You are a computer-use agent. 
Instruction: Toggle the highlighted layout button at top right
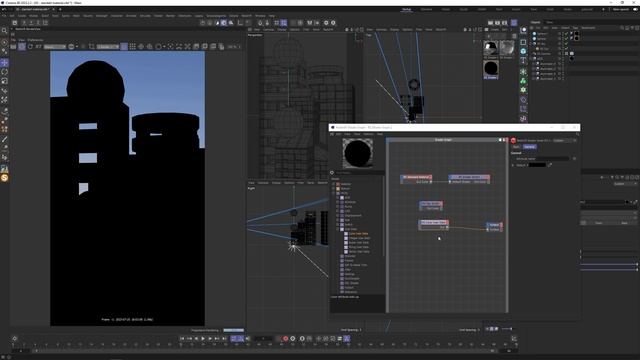(514, 23)
